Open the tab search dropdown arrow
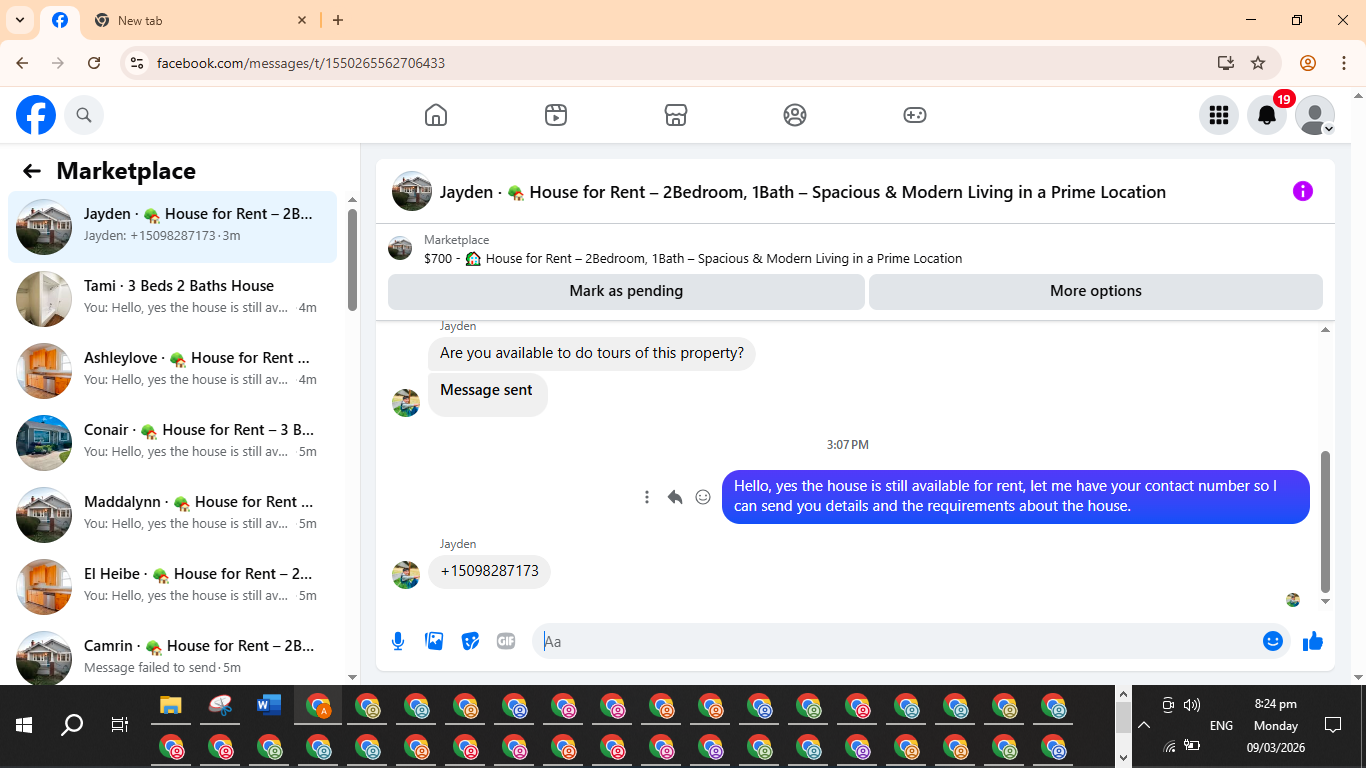The height and width of the screenshot is (768, 1366). [20, 20]
